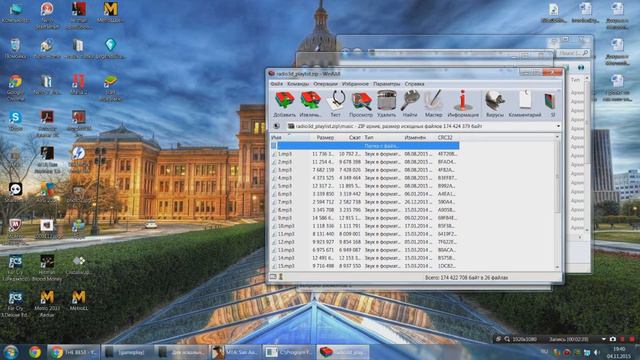640x360 pixels.
Task: Open the Skype desktop shortcut
Action: click(x=16, y=121)
